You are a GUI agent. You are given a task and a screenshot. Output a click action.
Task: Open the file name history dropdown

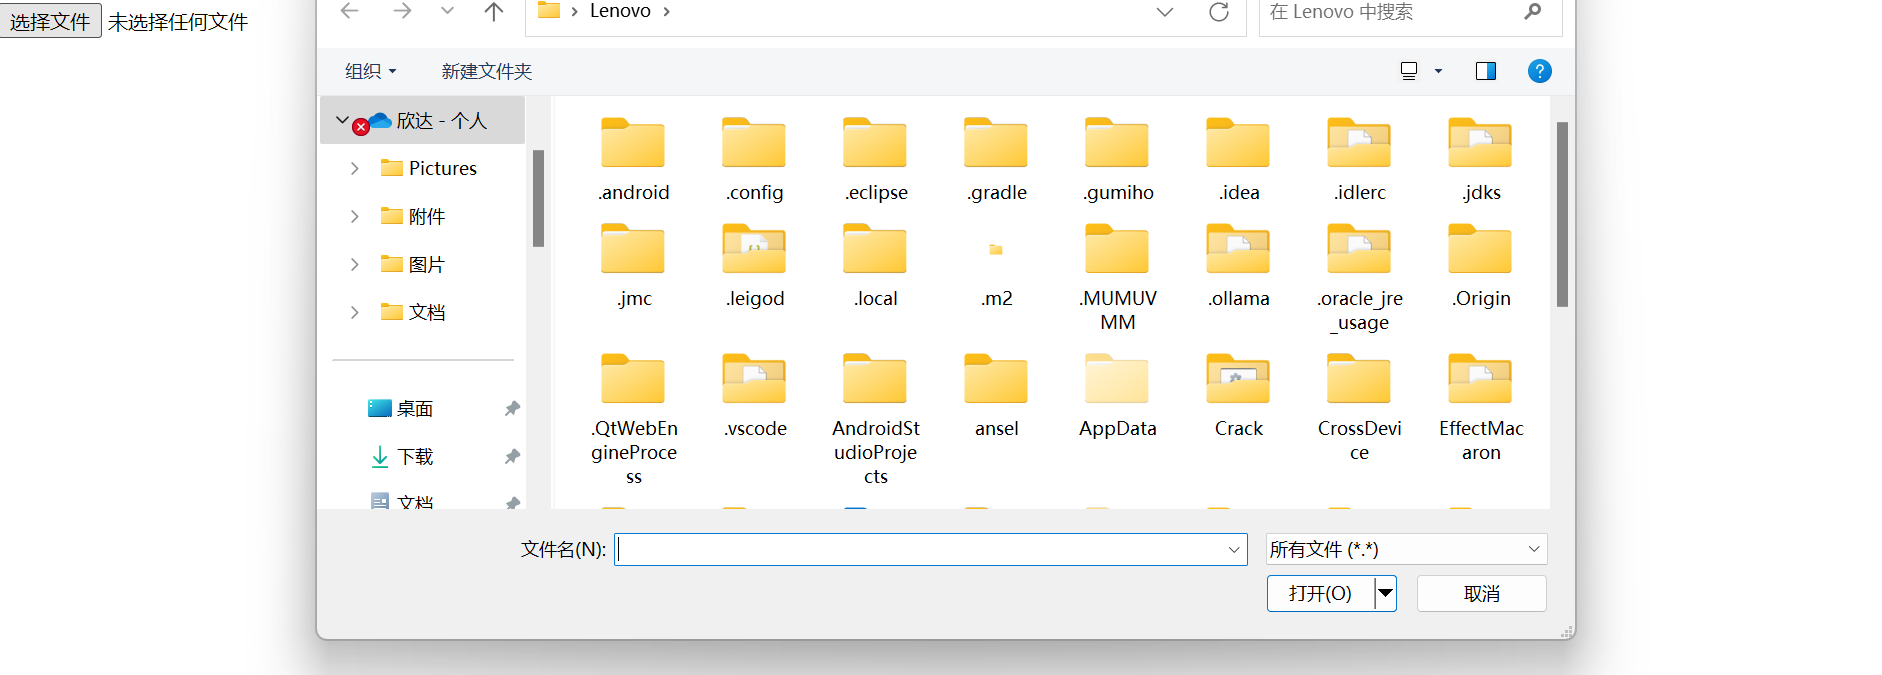[x=1234, y=549]
